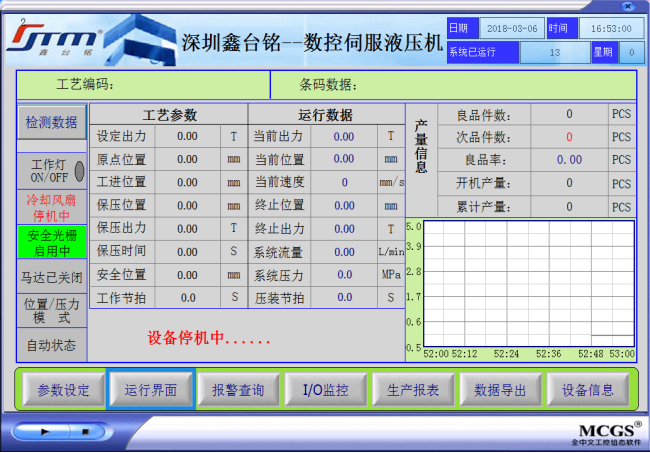Open 设备信息 device info

pos(588,390)
